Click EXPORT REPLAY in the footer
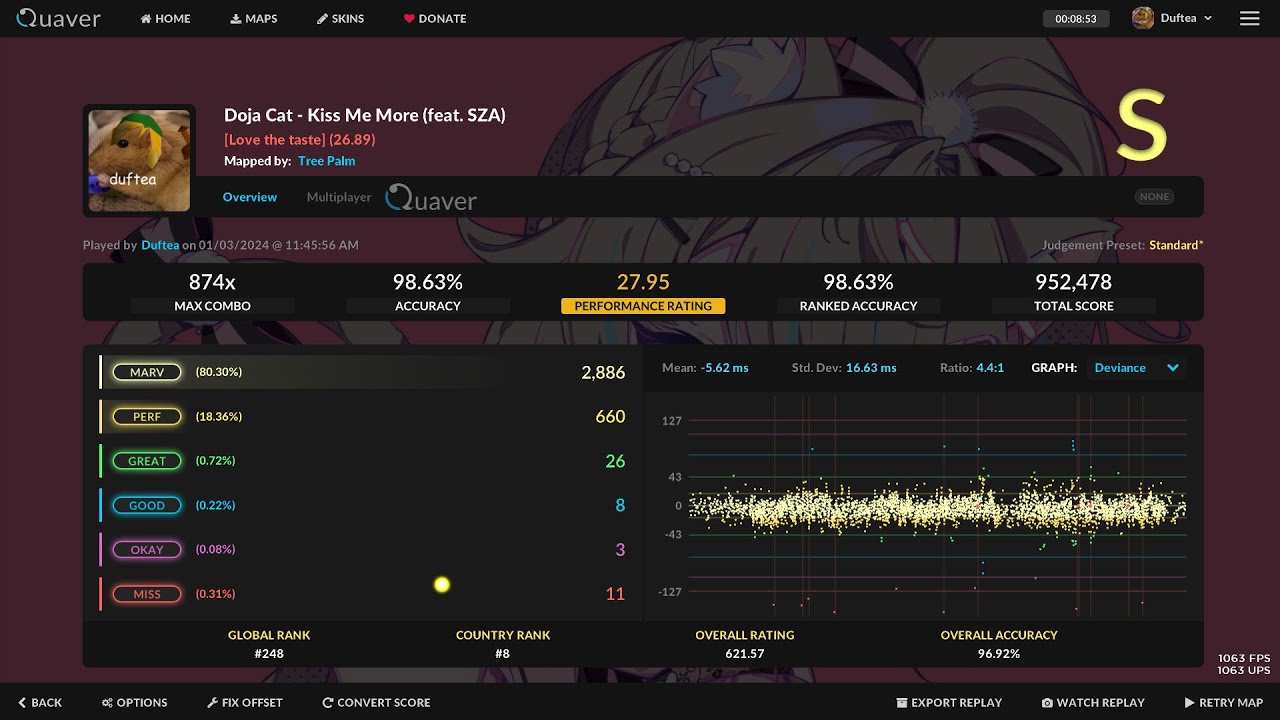Screen dimensions: 1280x720 click(x=949, y=703)
